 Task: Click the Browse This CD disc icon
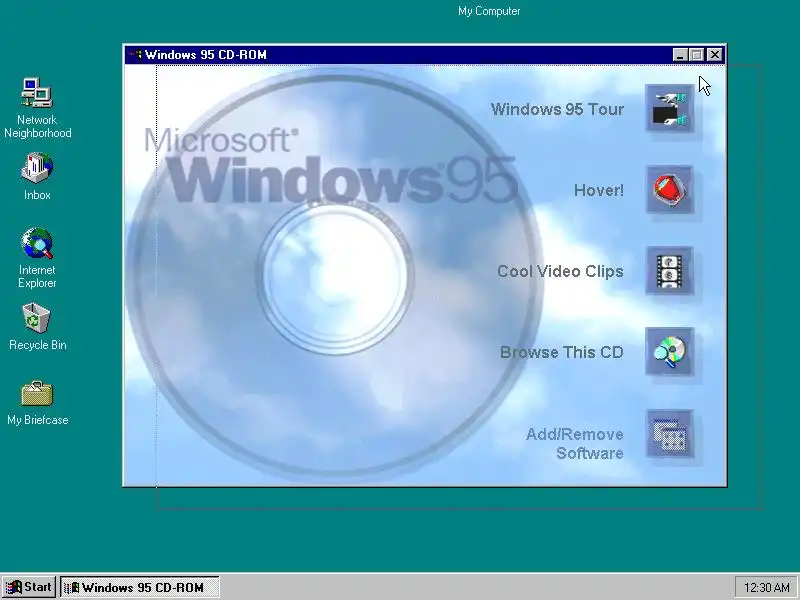[x=669, y=352]
